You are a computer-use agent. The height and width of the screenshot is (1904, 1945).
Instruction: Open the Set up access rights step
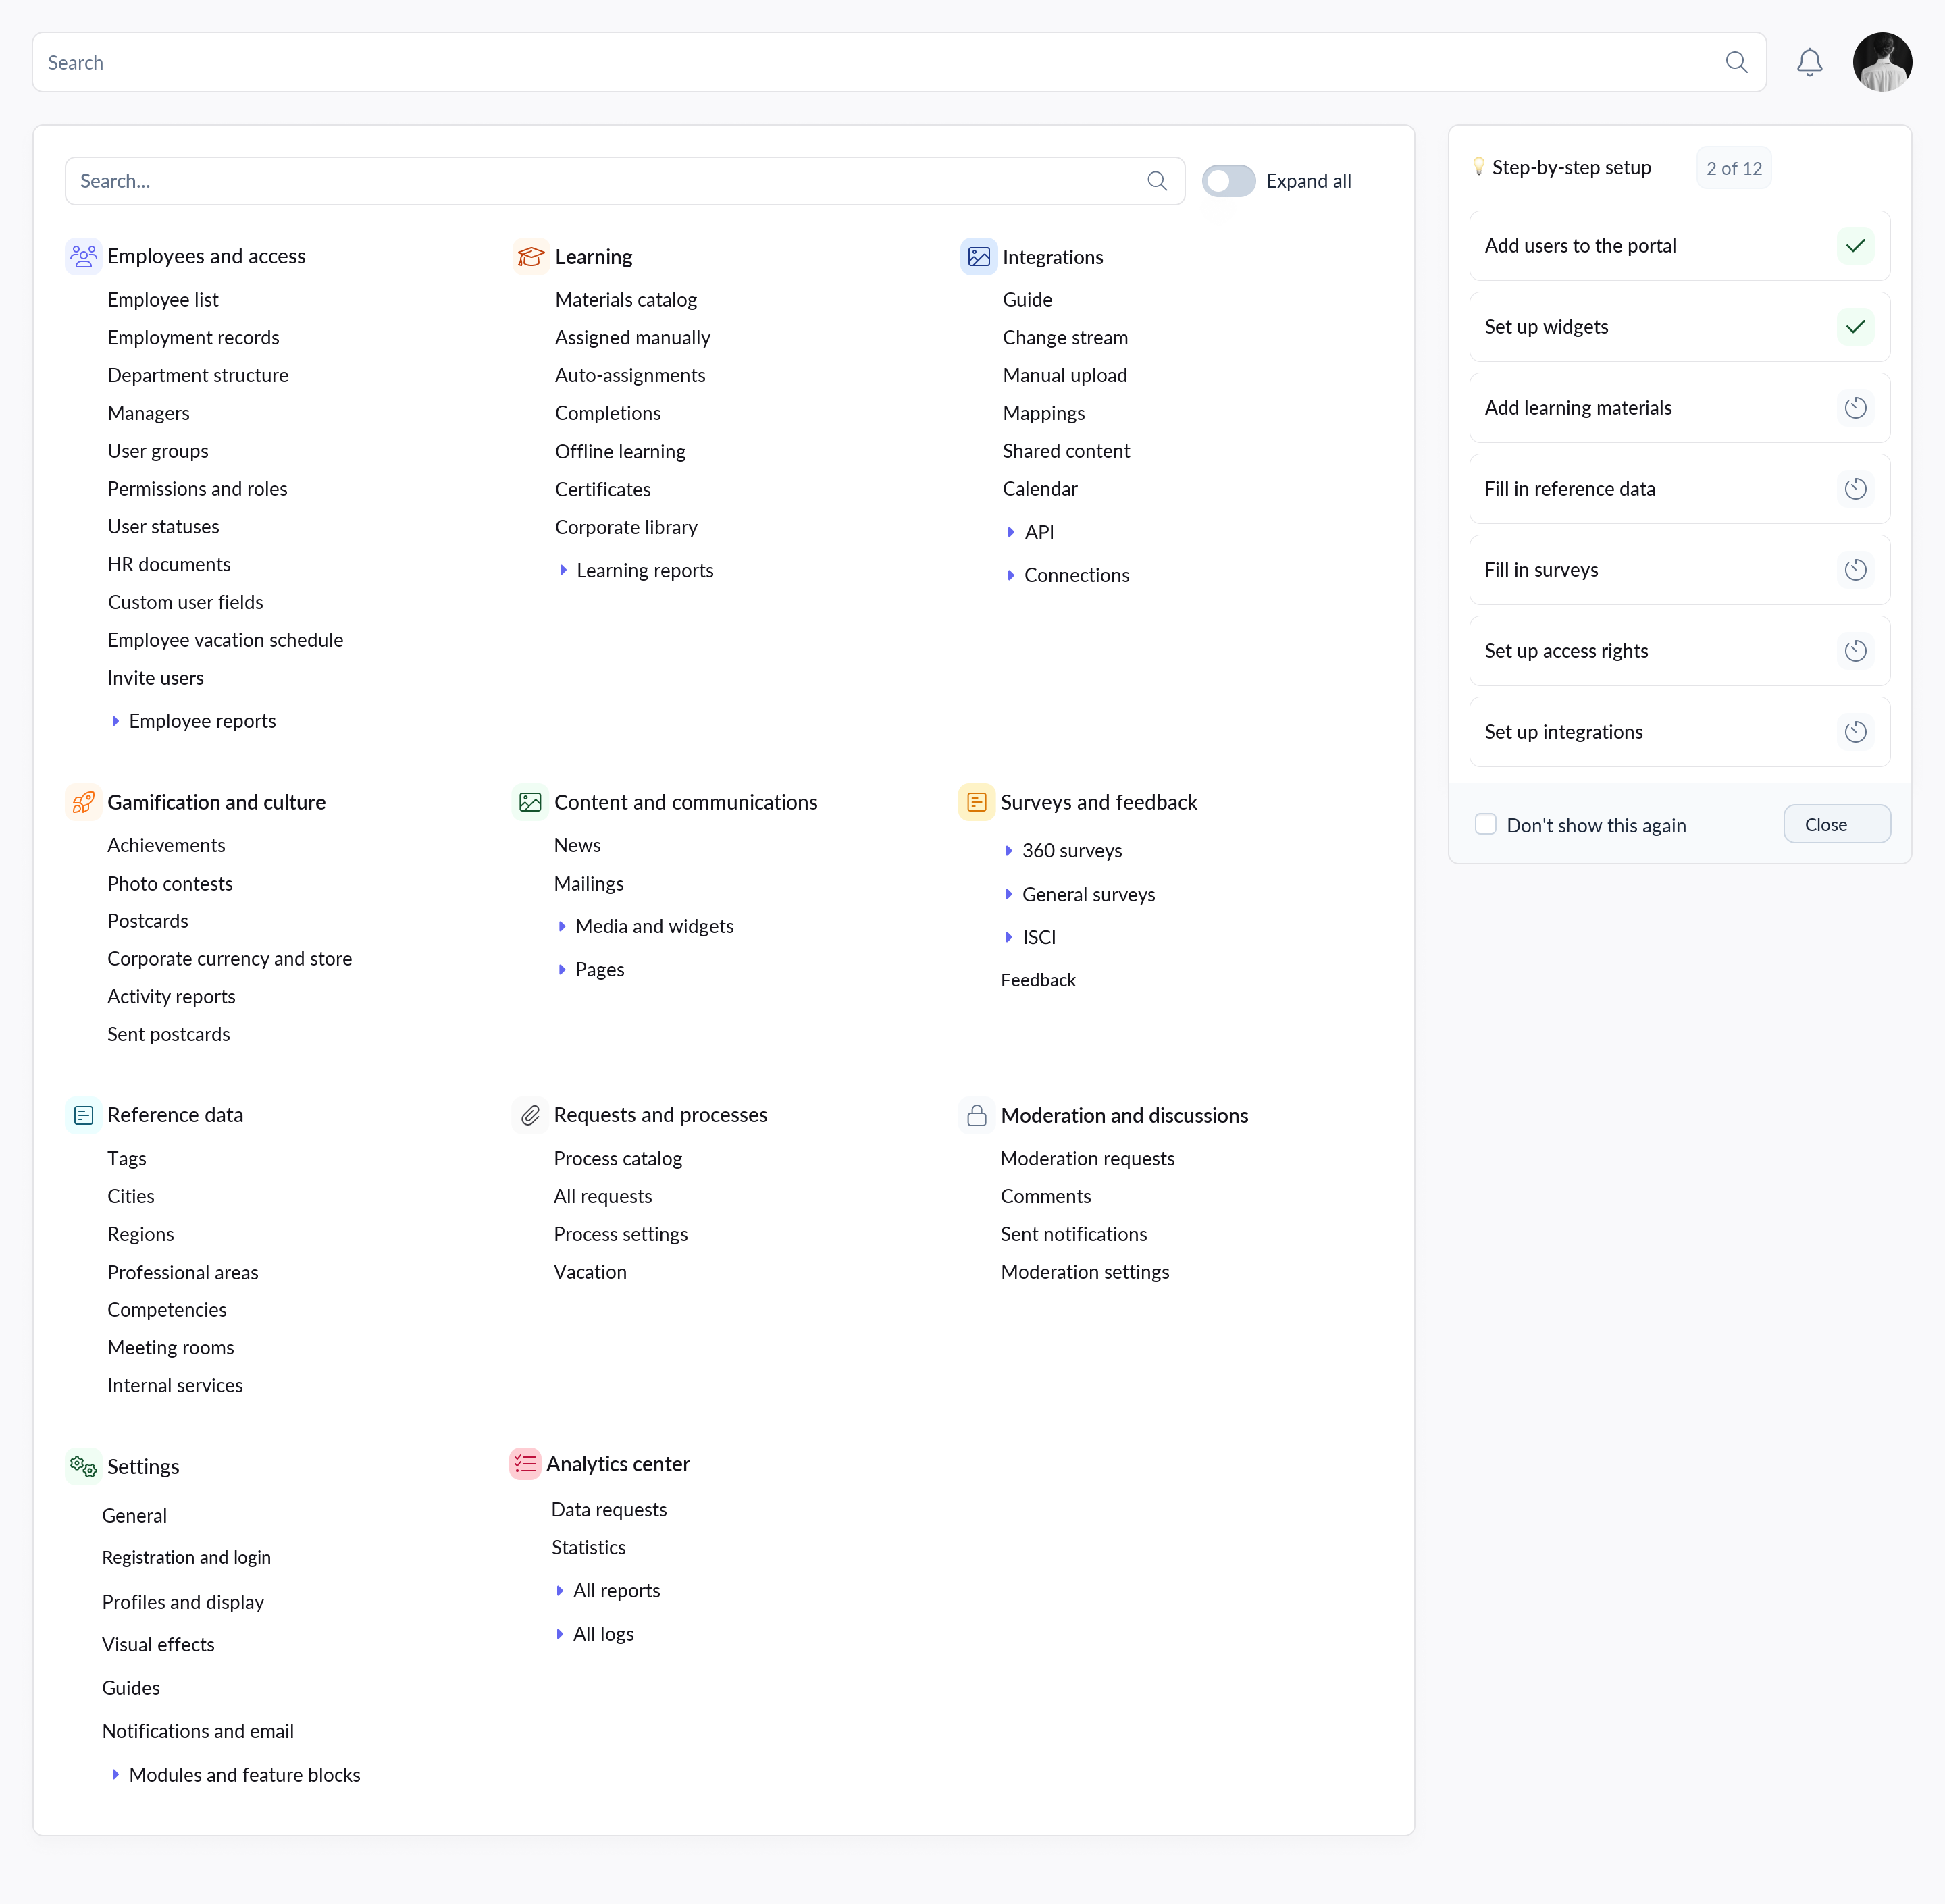click(x=1679, y=651)
